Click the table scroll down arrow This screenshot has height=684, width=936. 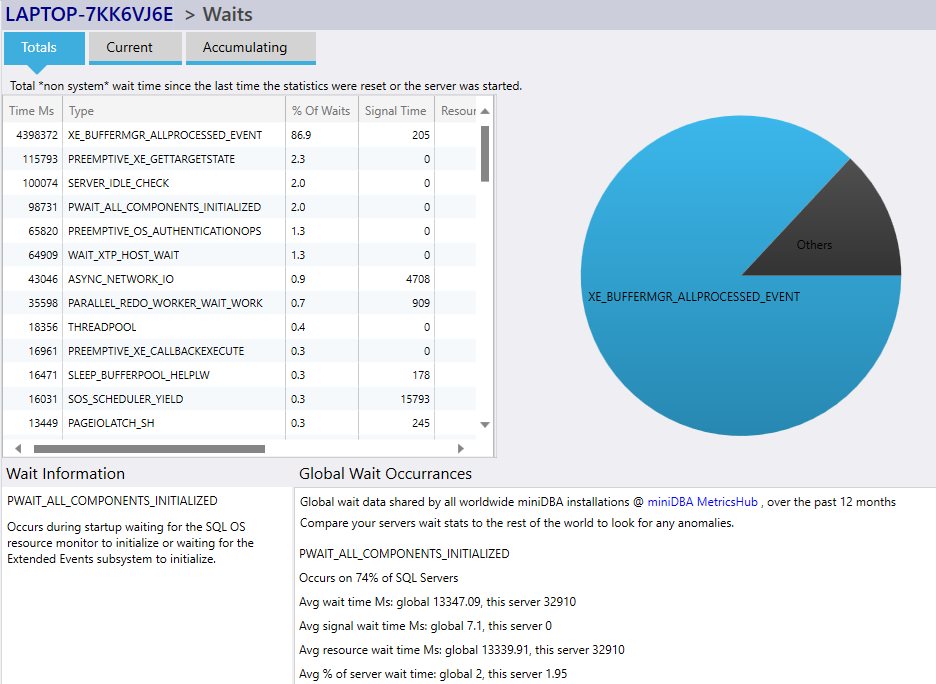tap(485, 424)
